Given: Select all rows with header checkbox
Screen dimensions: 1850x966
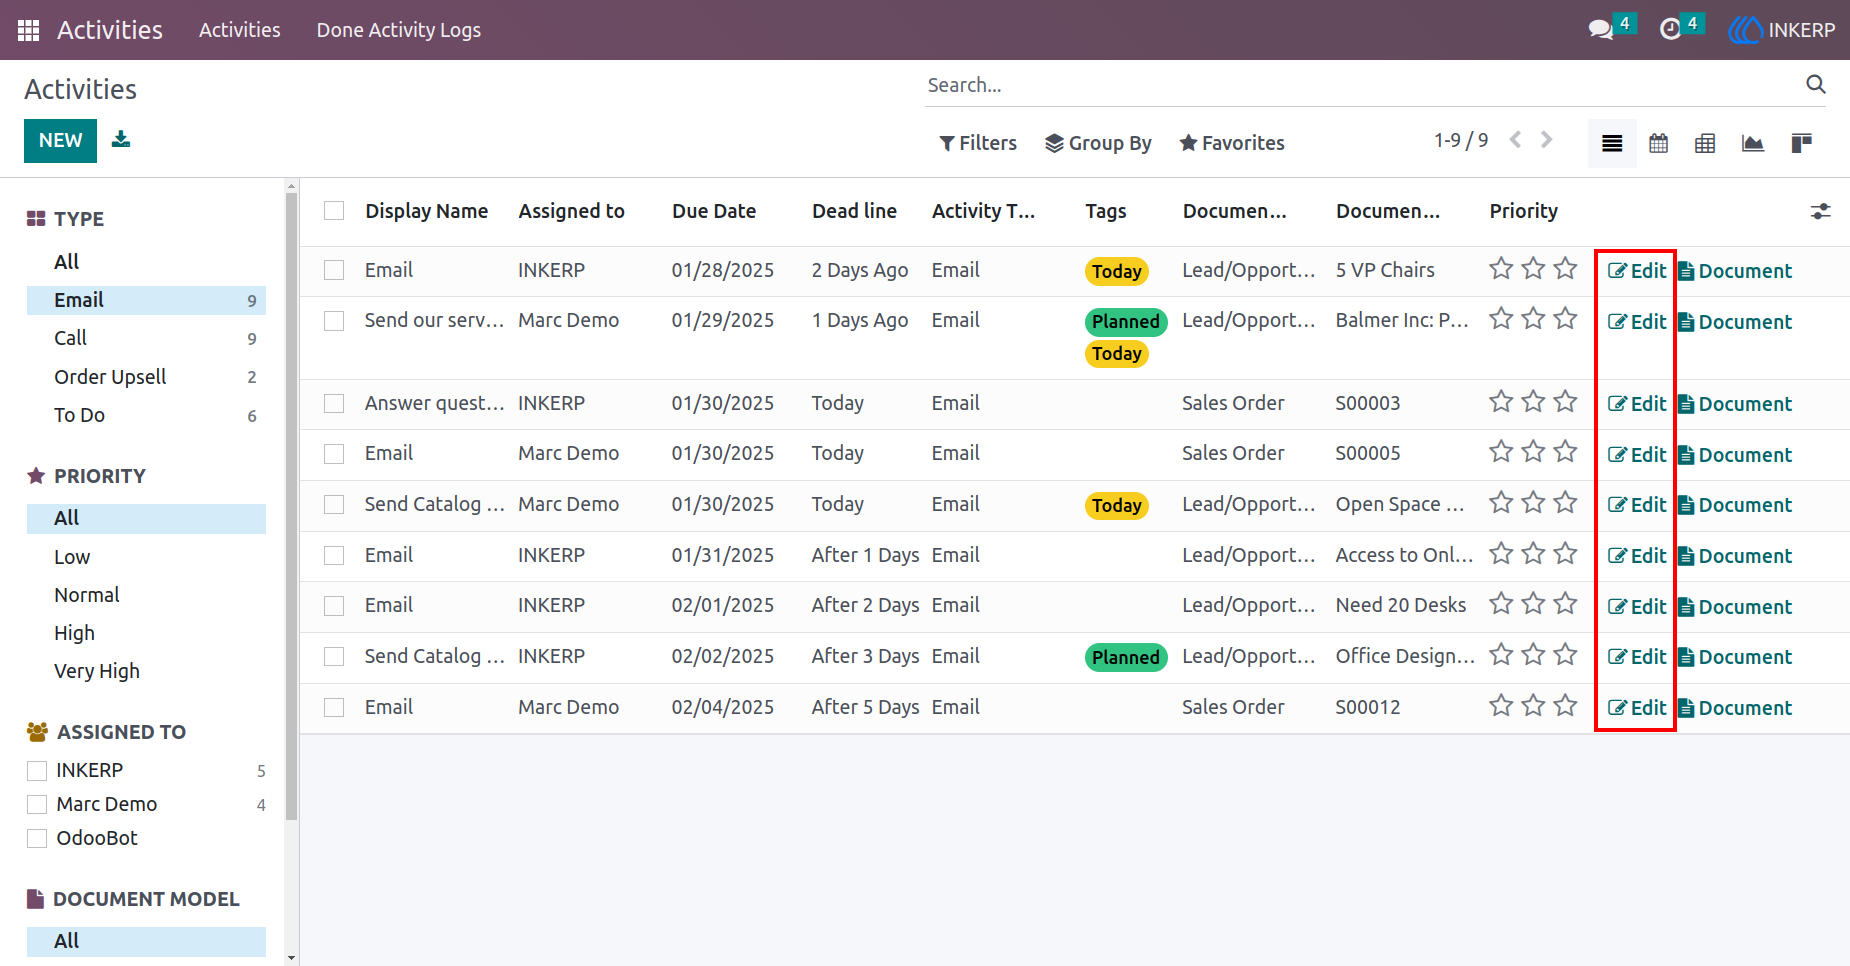Looking at the screenshot, I should click(x=334, y=211).
